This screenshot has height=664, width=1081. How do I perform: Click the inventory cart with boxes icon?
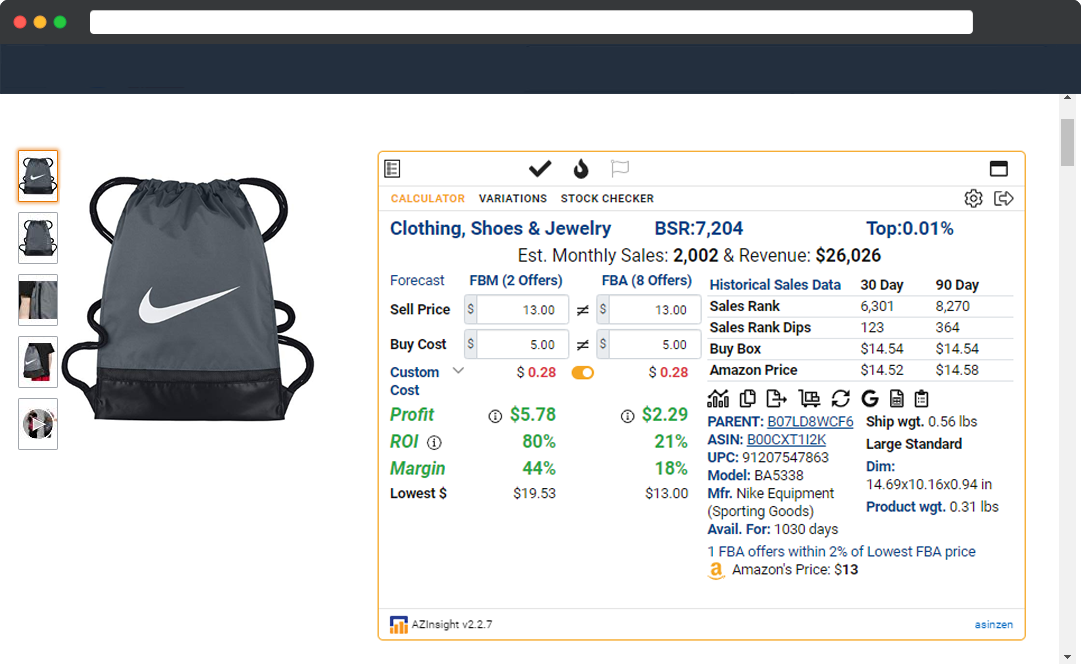809,399
